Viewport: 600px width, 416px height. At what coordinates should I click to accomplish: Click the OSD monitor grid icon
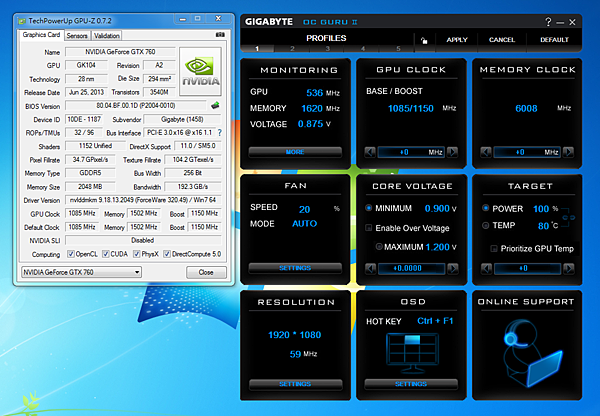coord(412,353)
